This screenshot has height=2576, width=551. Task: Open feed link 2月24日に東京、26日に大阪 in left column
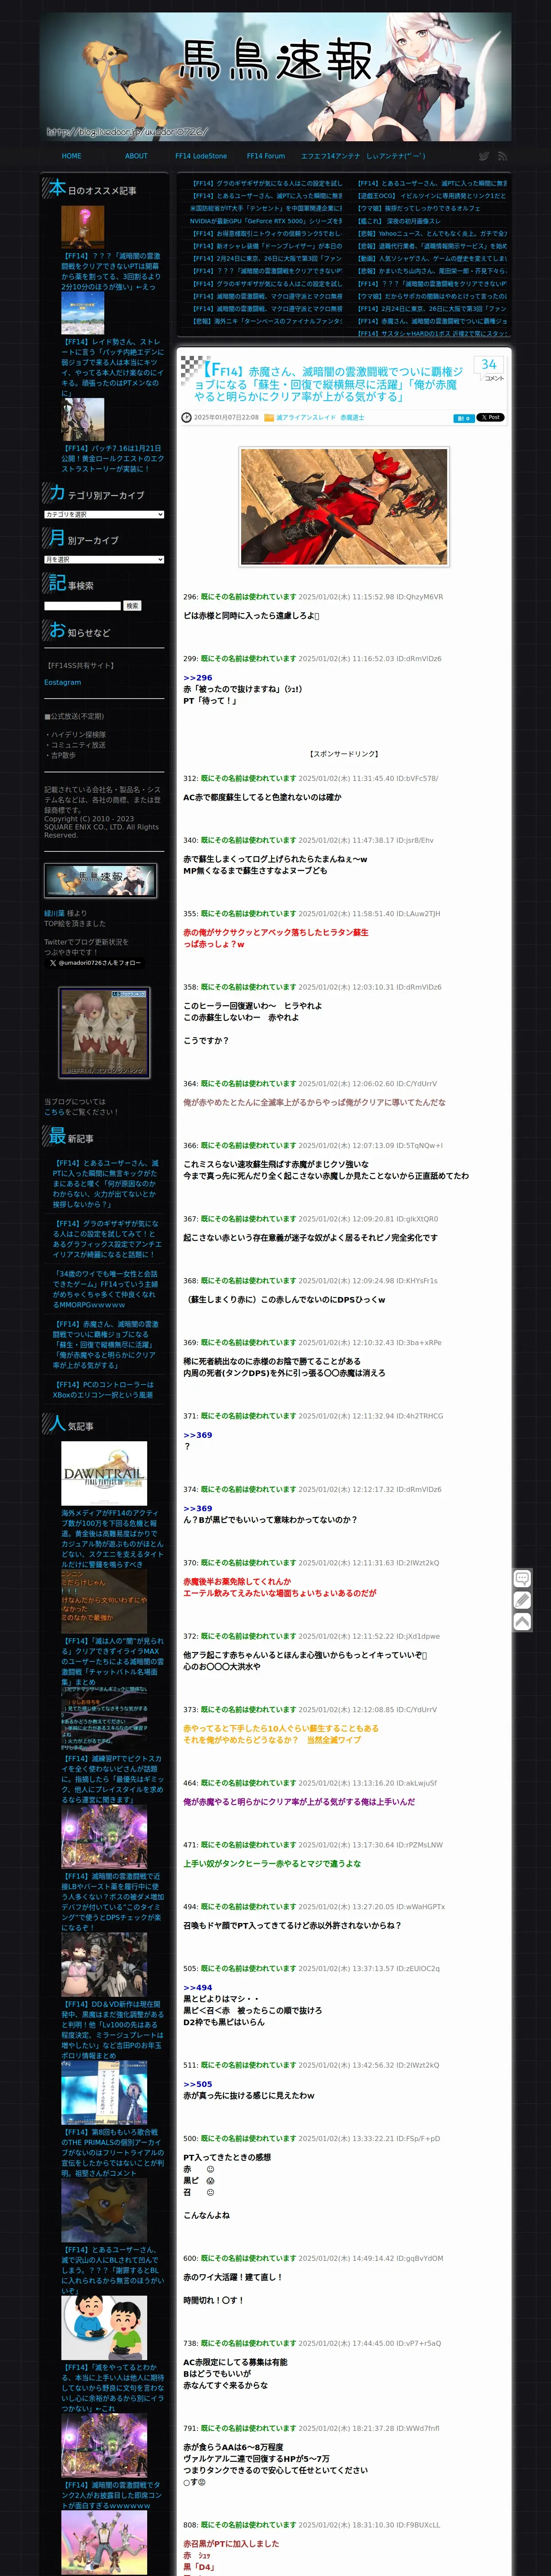(266, 258)
